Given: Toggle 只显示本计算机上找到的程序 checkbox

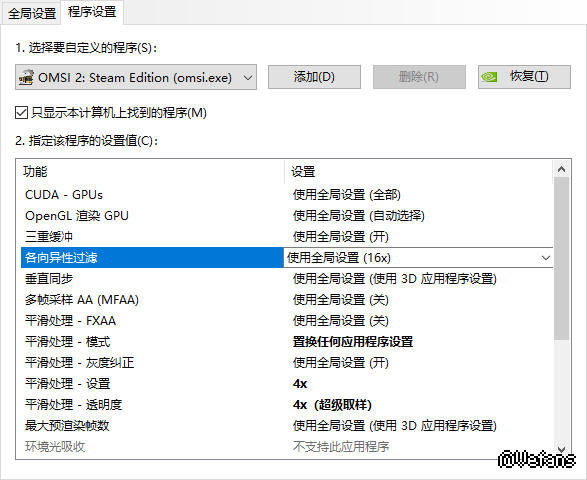Looking at the screenshot, I should (21, 112).
